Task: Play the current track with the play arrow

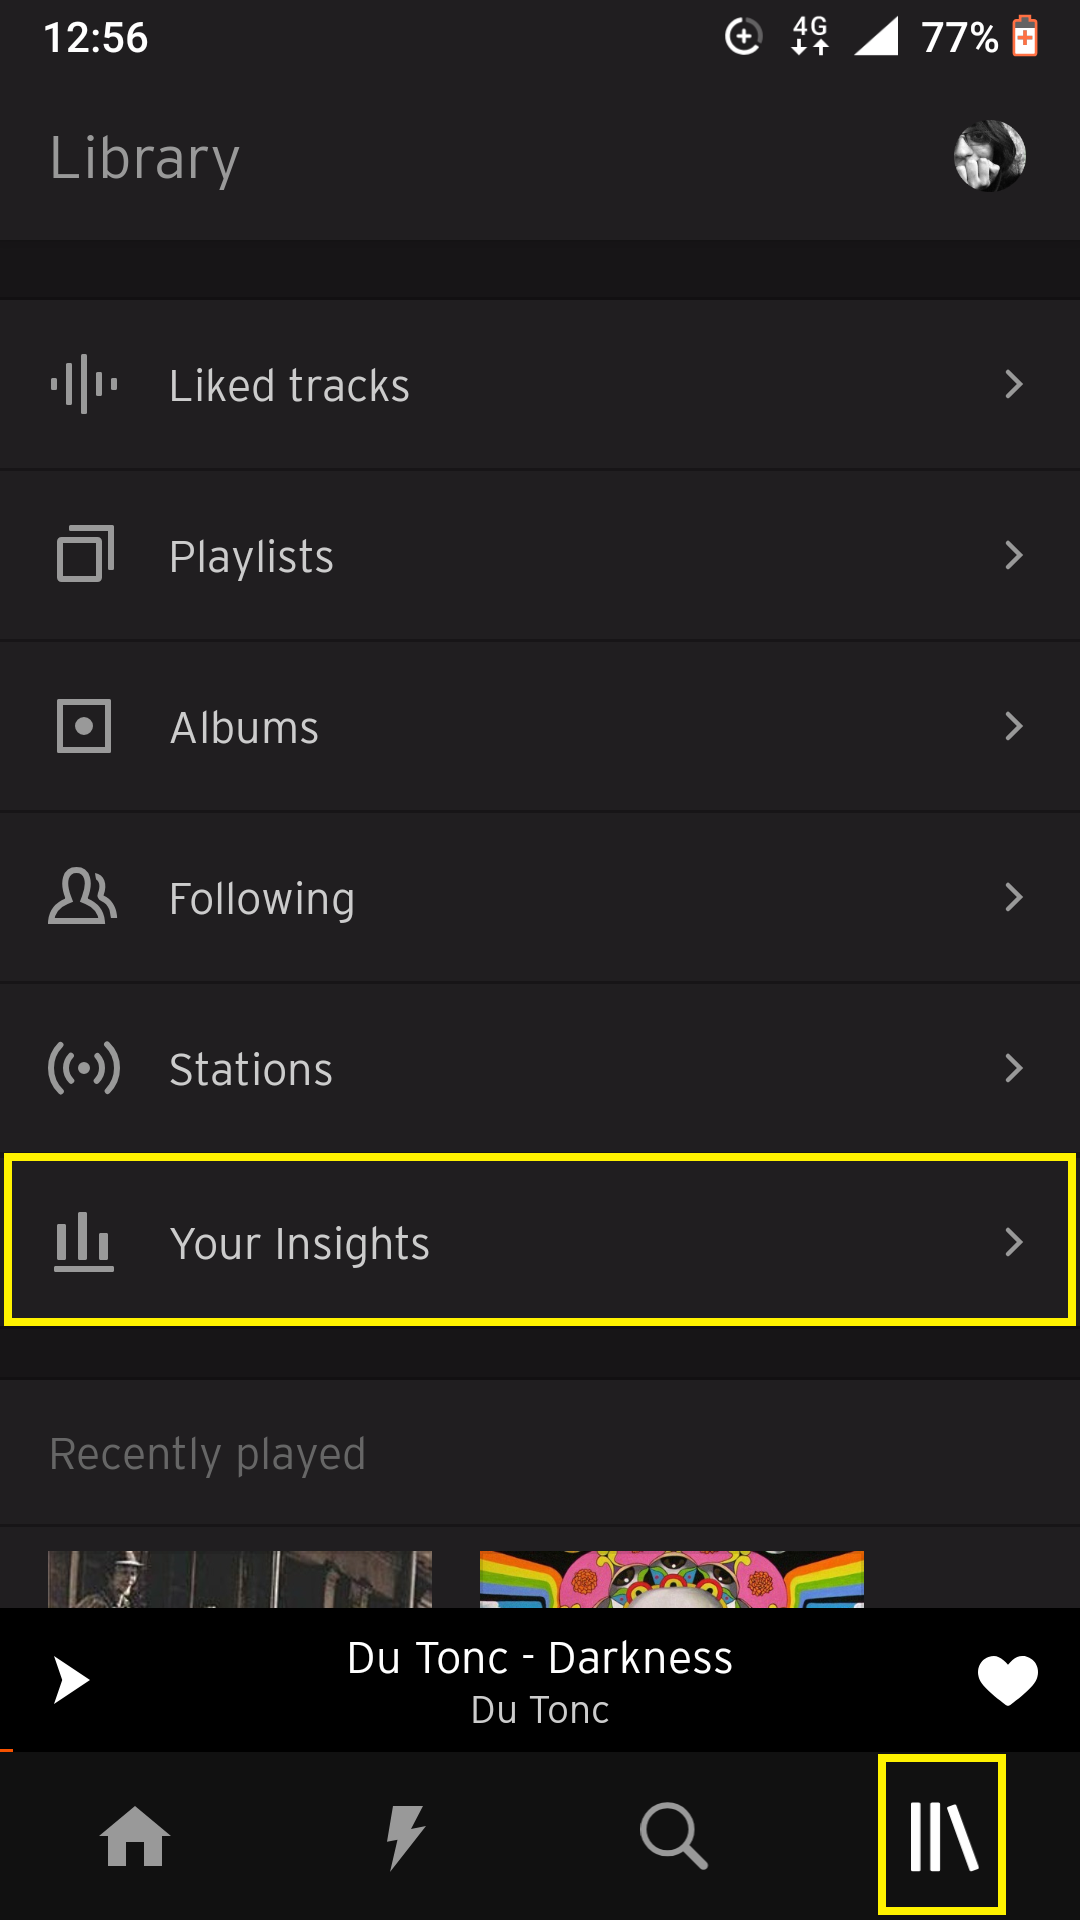Action: pyautogui.click(x=70, y=1680)
